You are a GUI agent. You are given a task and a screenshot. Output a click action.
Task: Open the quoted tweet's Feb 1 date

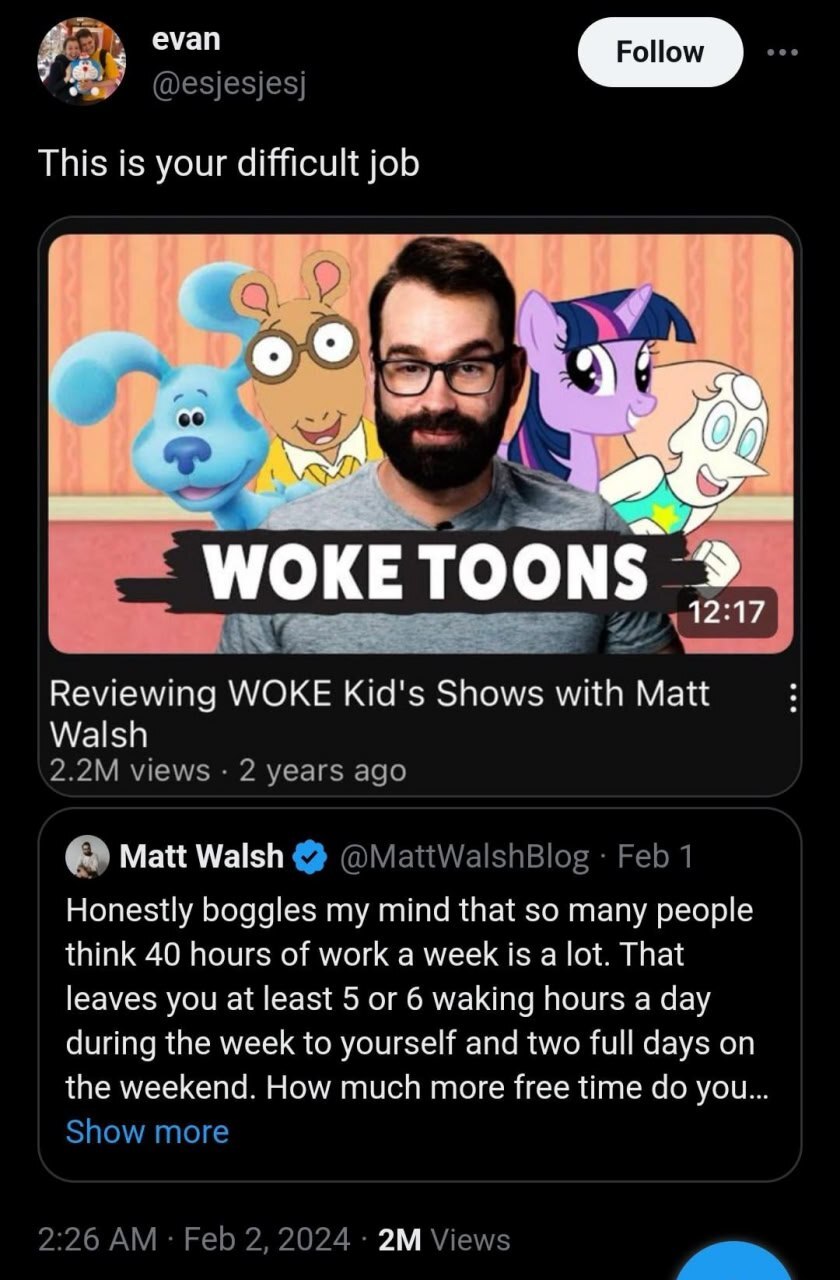(656, 857)
